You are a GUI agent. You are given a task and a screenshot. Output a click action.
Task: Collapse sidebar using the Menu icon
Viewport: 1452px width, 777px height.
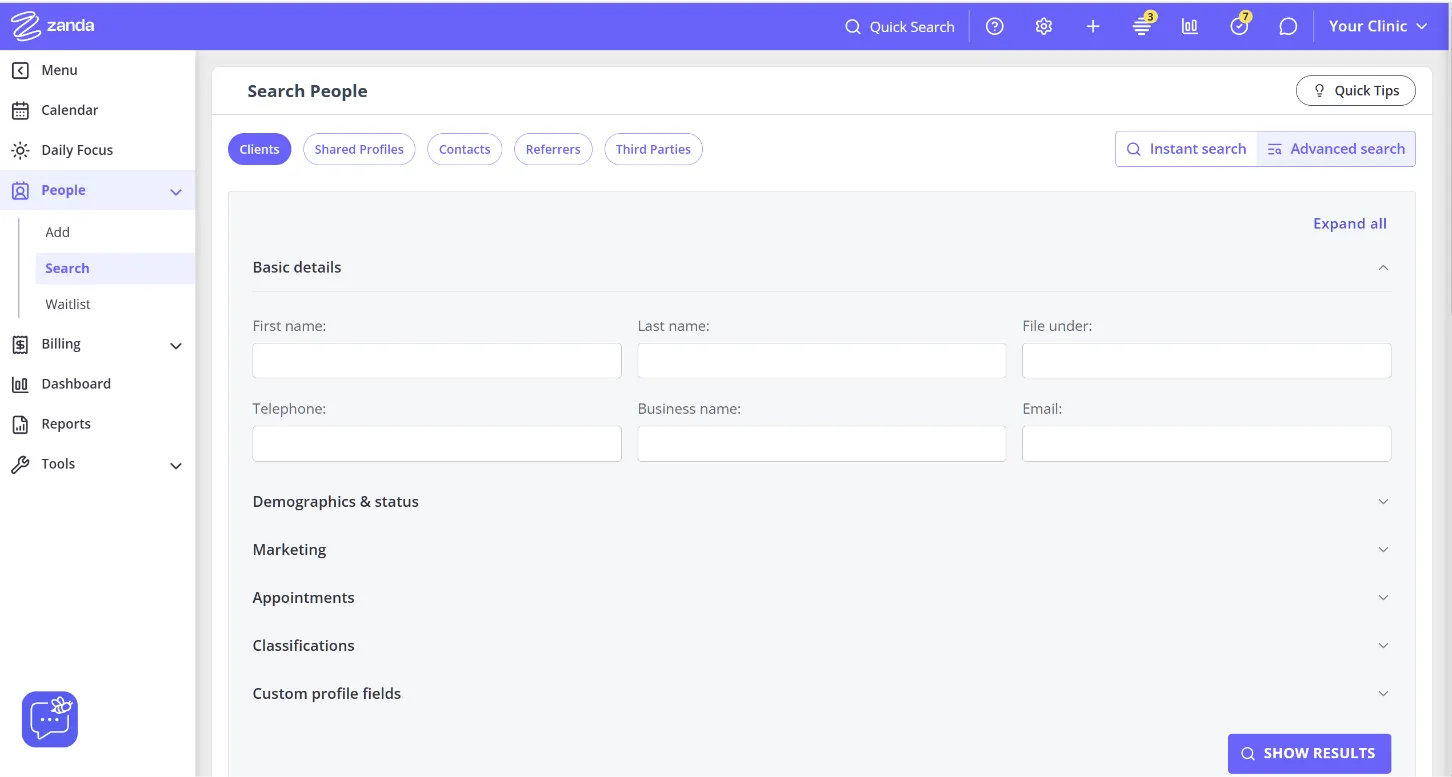pyautogui.click(x=20, y=70)
